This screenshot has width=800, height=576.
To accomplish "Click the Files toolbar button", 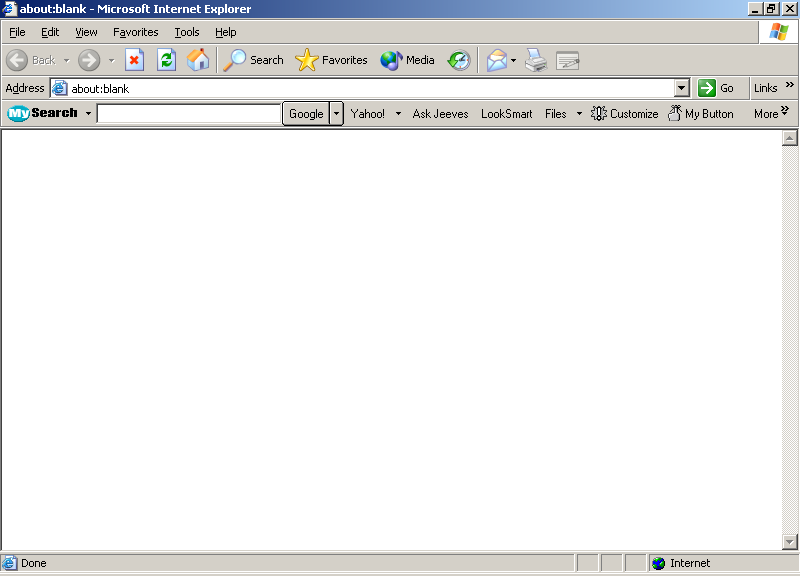I will [x=556, y=113].
